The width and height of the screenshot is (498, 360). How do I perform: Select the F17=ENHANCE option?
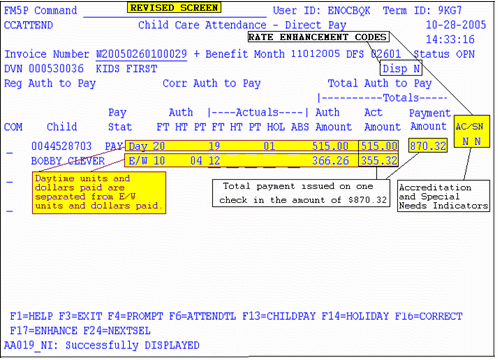tap(44, 331)
